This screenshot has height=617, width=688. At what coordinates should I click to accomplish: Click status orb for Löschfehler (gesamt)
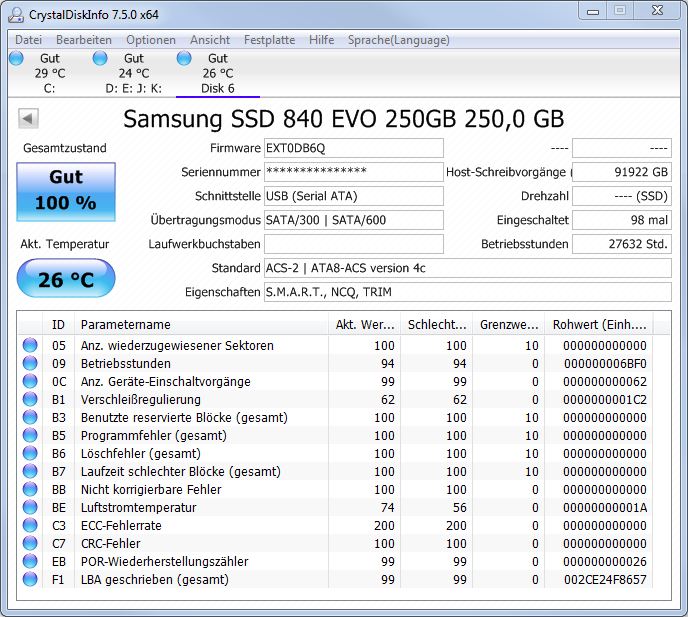[30, 453]
